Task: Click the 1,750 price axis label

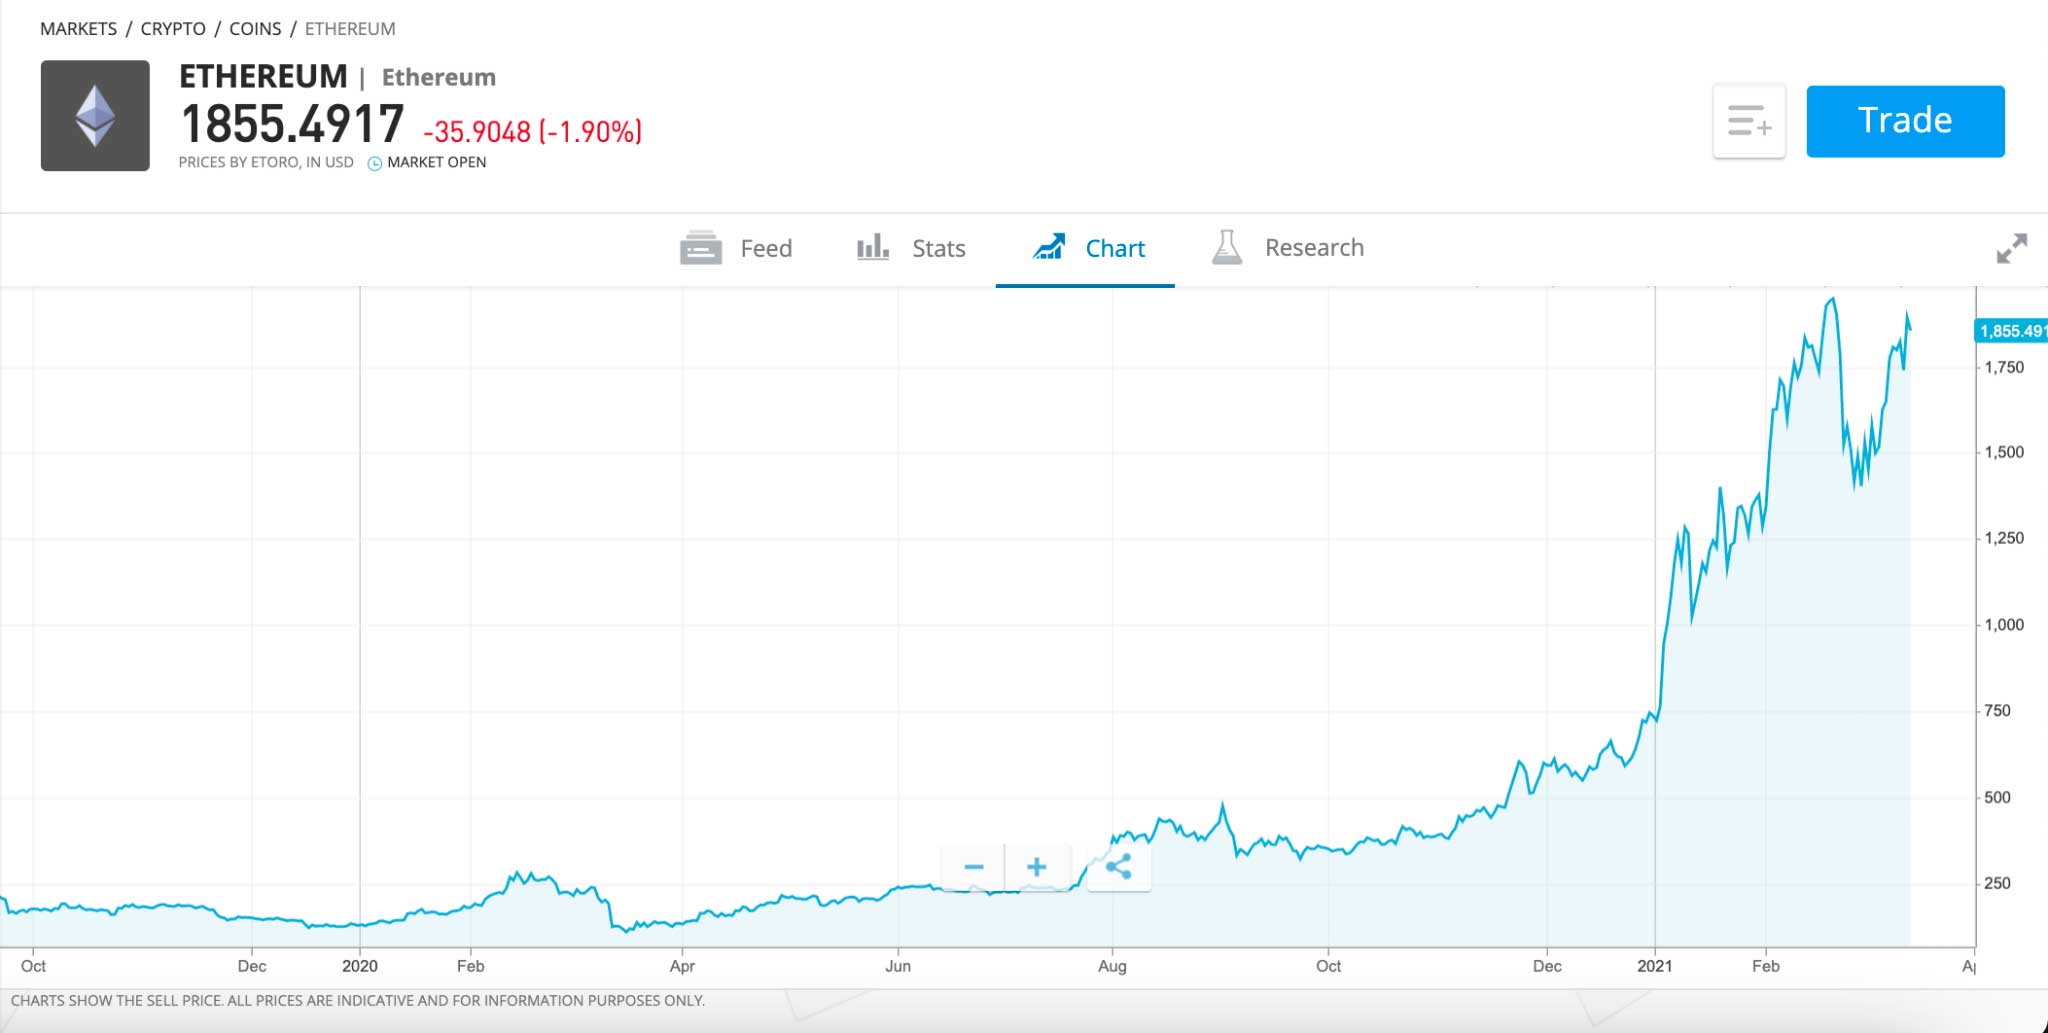Action: [x=2004, y=368]
